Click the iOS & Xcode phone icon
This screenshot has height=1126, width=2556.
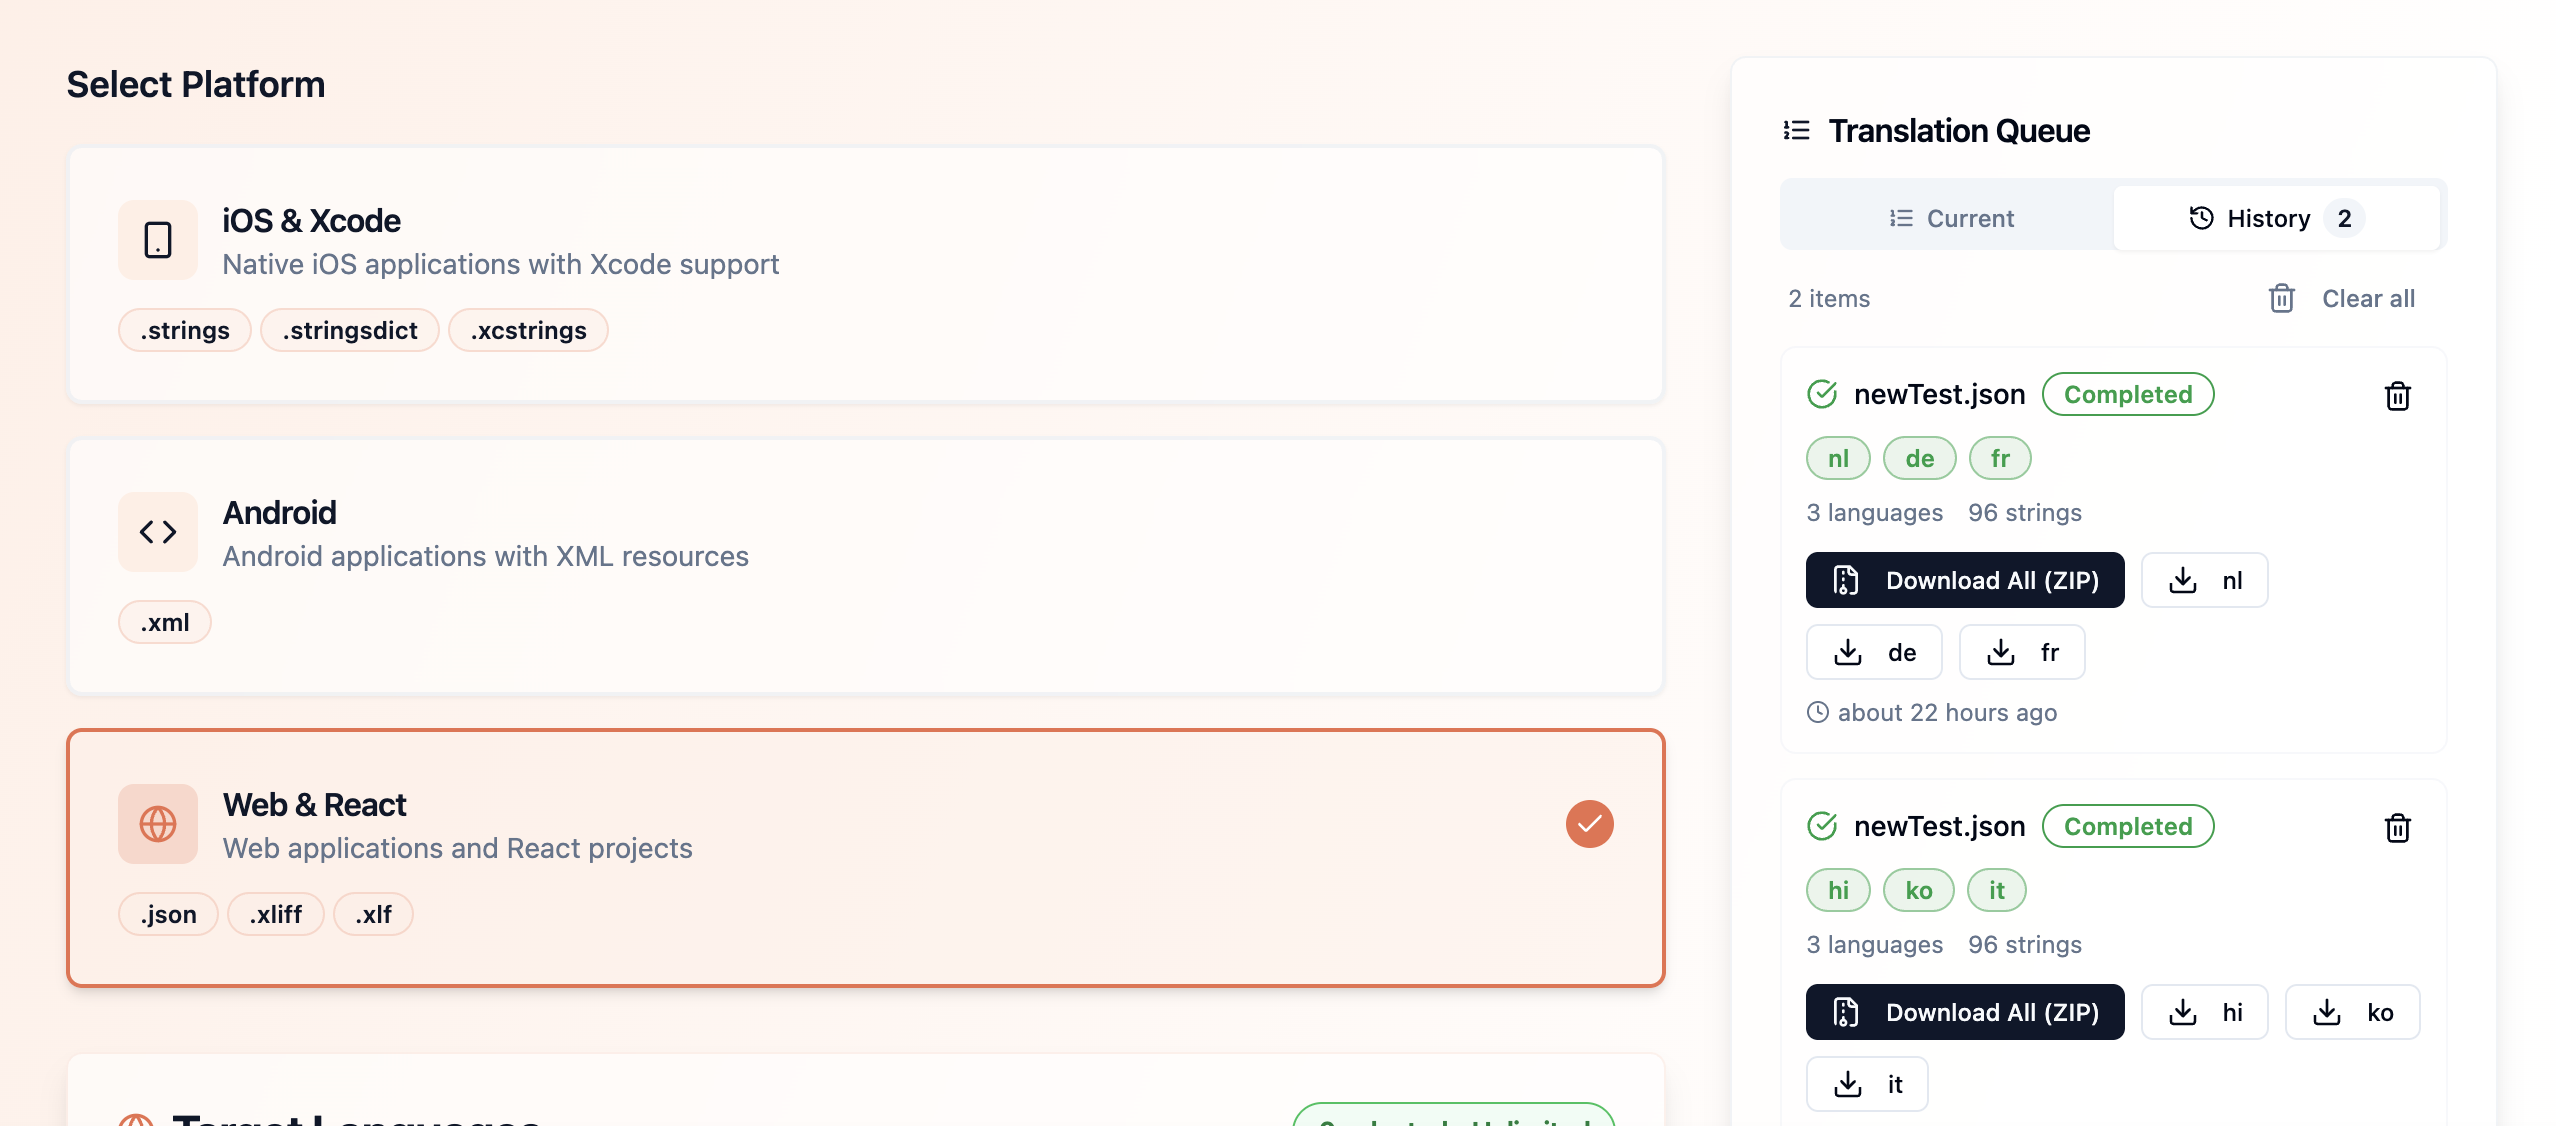pos(157,239)
